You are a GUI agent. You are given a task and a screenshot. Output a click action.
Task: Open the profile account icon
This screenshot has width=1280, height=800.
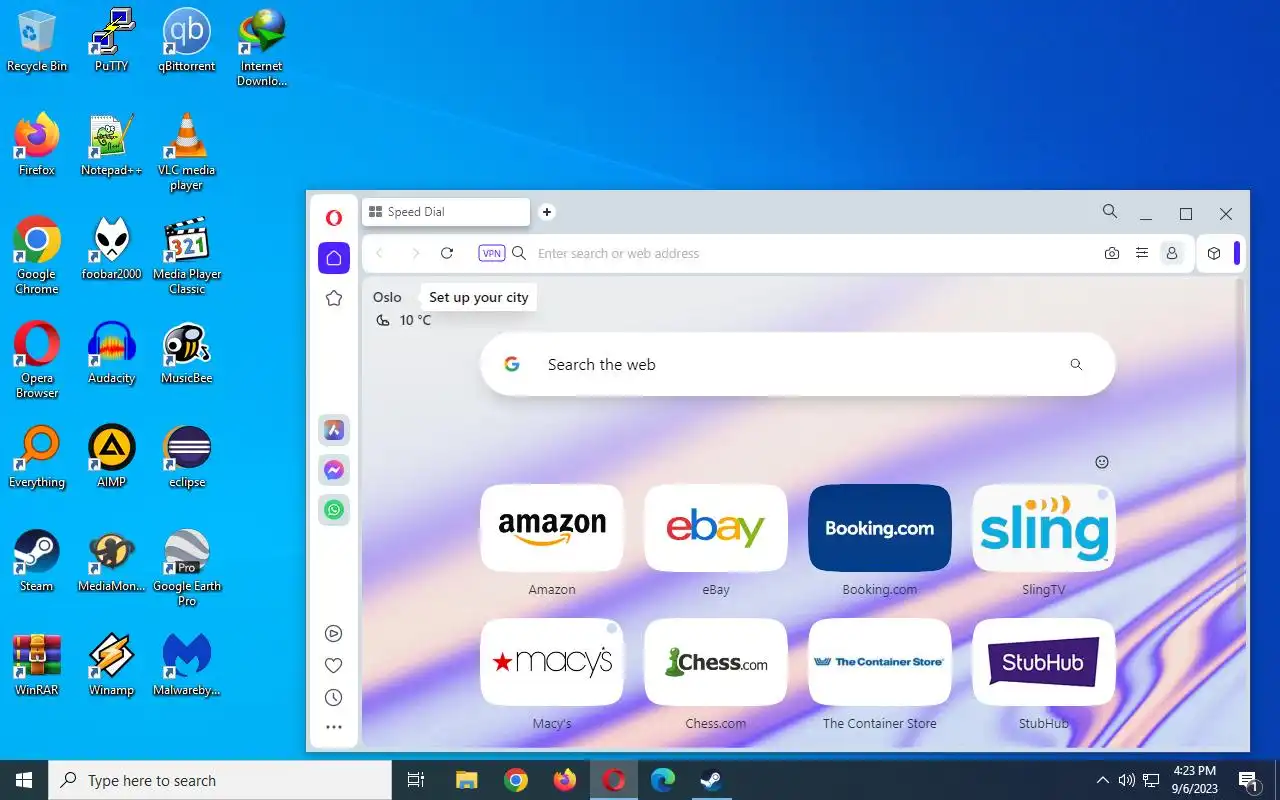point(1172,254)
